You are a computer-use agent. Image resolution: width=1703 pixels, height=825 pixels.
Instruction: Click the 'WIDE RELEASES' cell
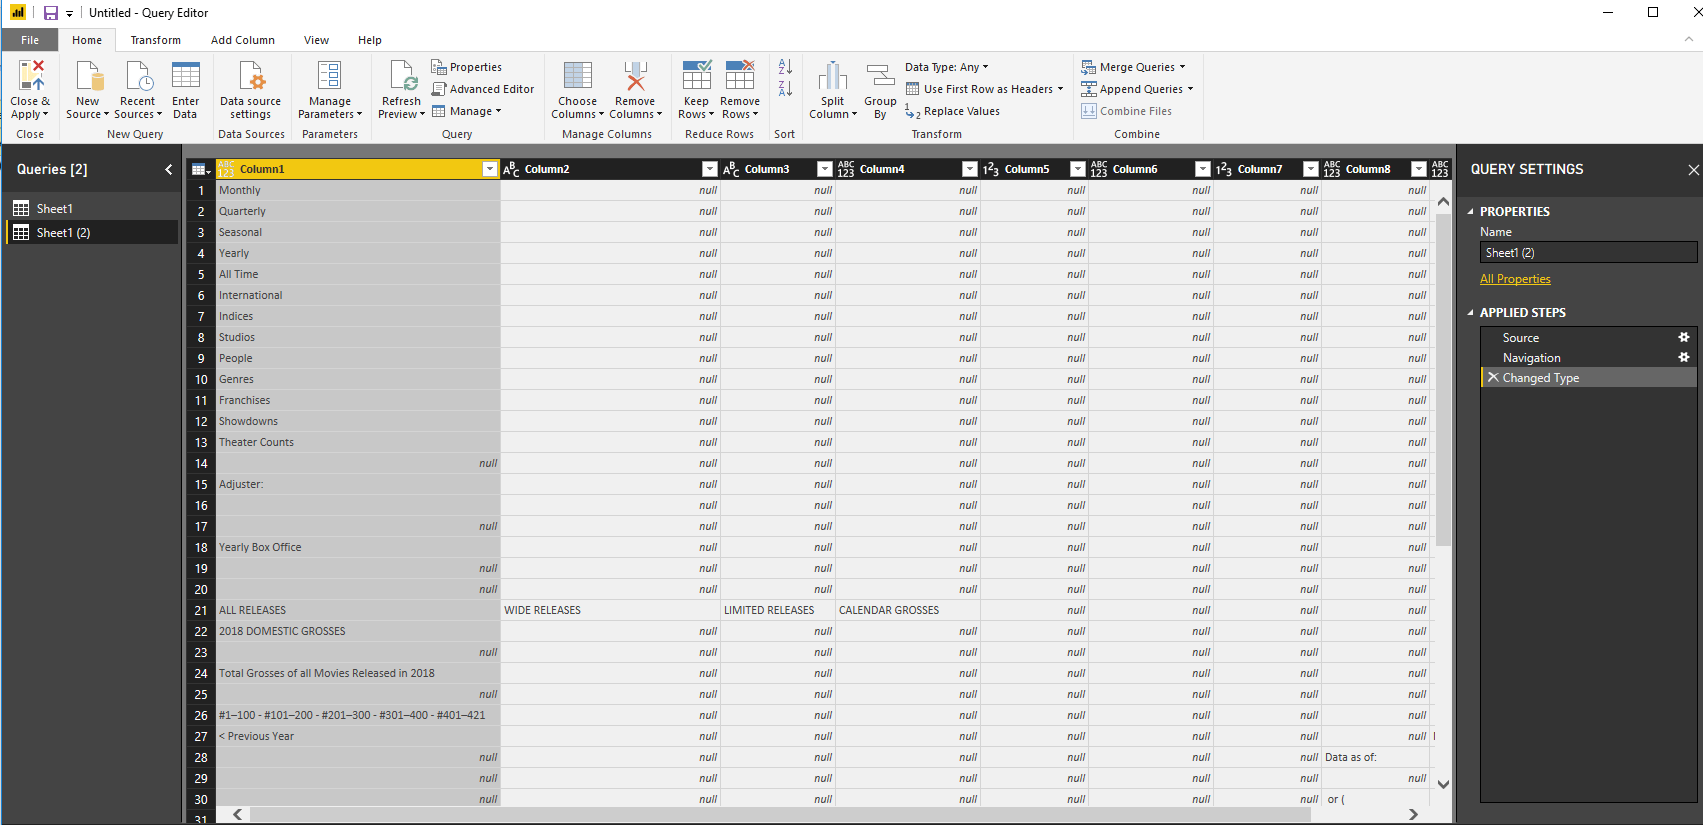[x=610, y=610]
